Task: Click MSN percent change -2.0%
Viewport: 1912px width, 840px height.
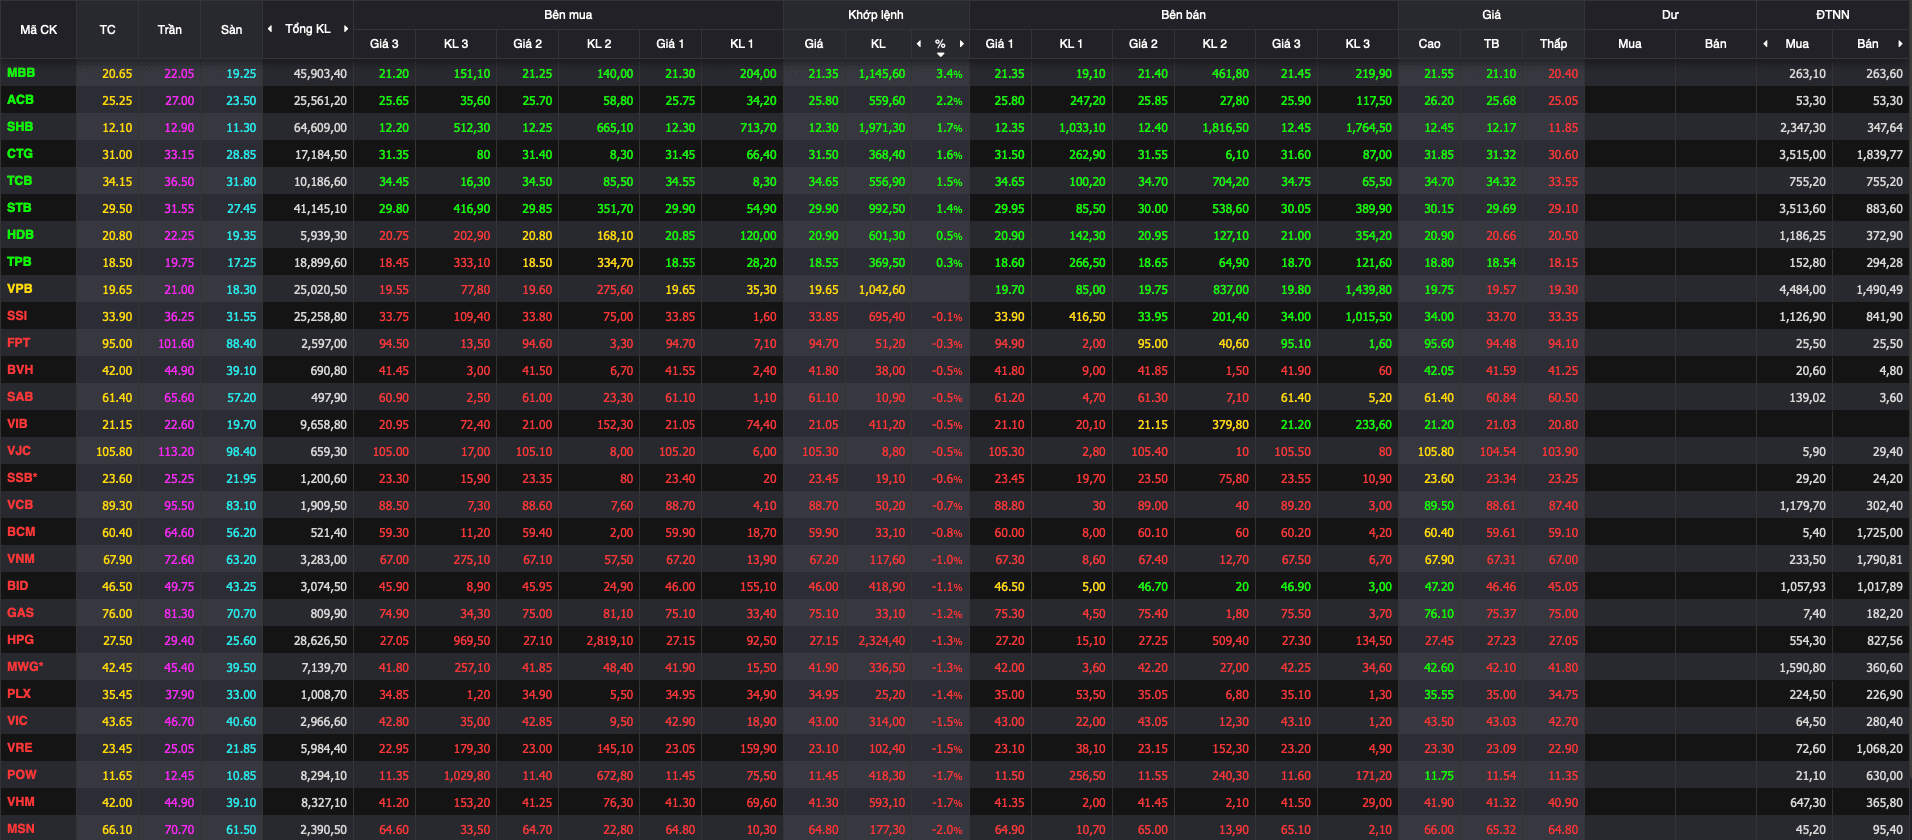Action: [947, 830]
